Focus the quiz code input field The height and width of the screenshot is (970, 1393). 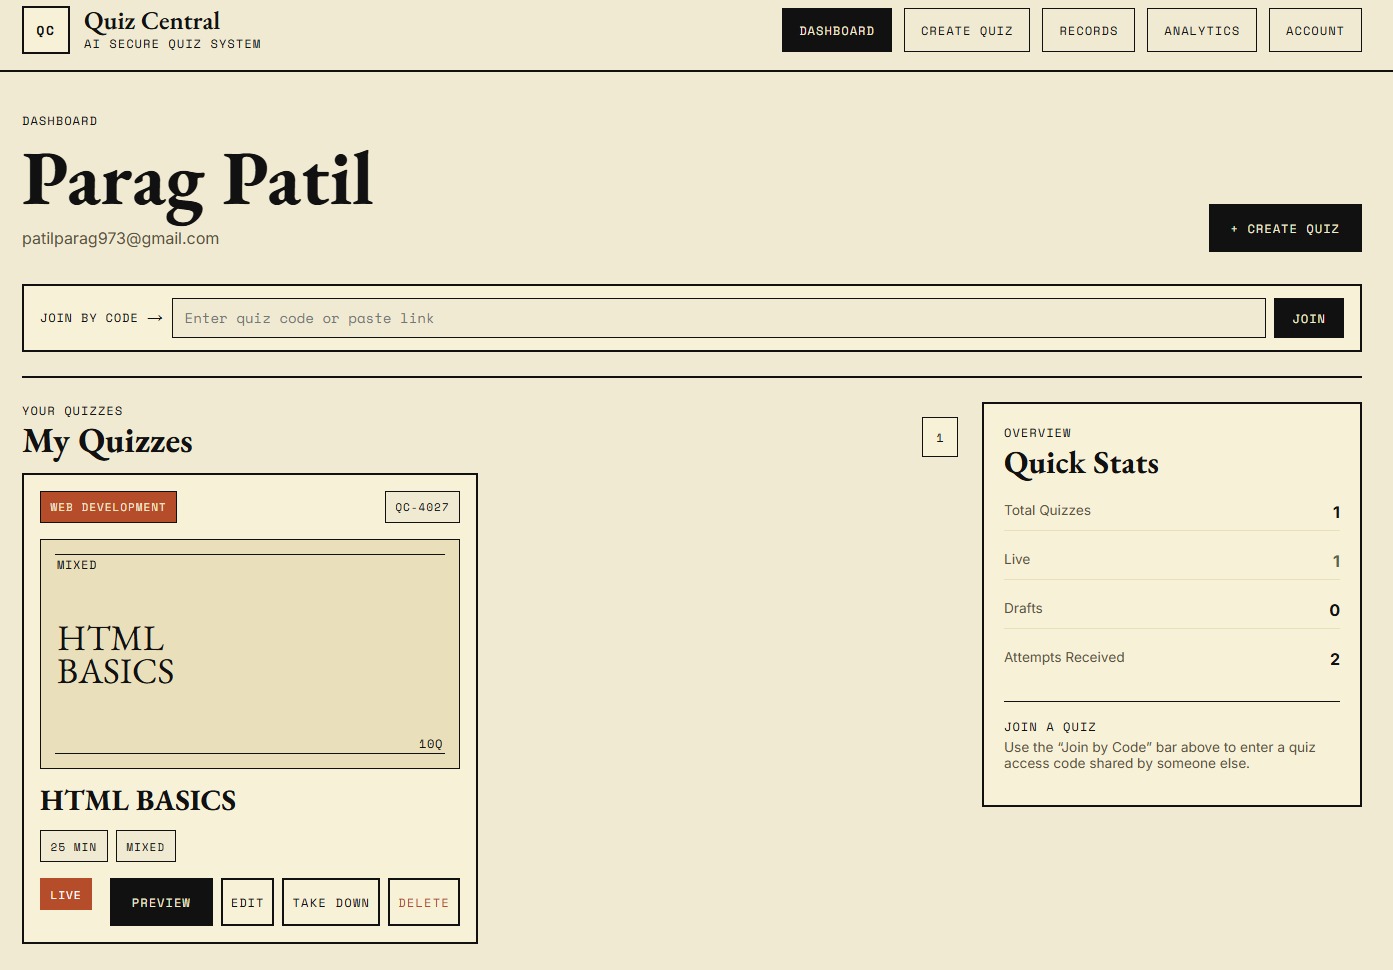click(719, 318)
